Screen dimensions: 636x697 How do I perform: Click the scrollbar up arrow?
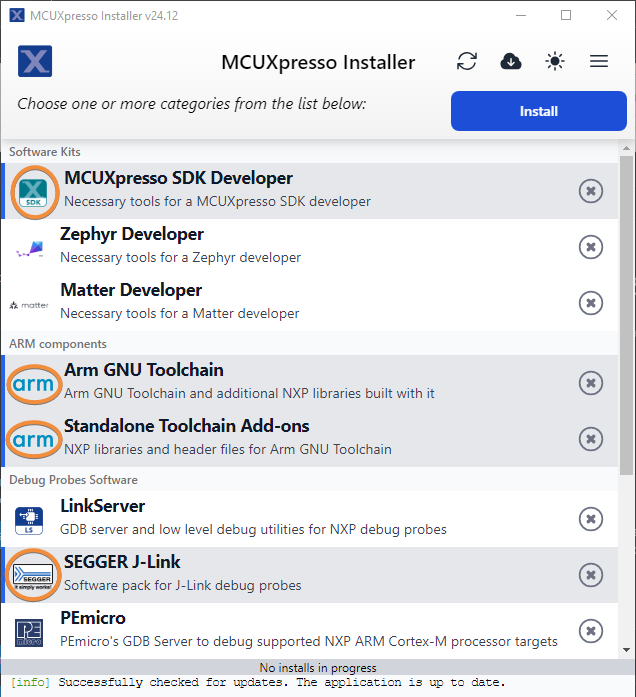coord(627,148)
